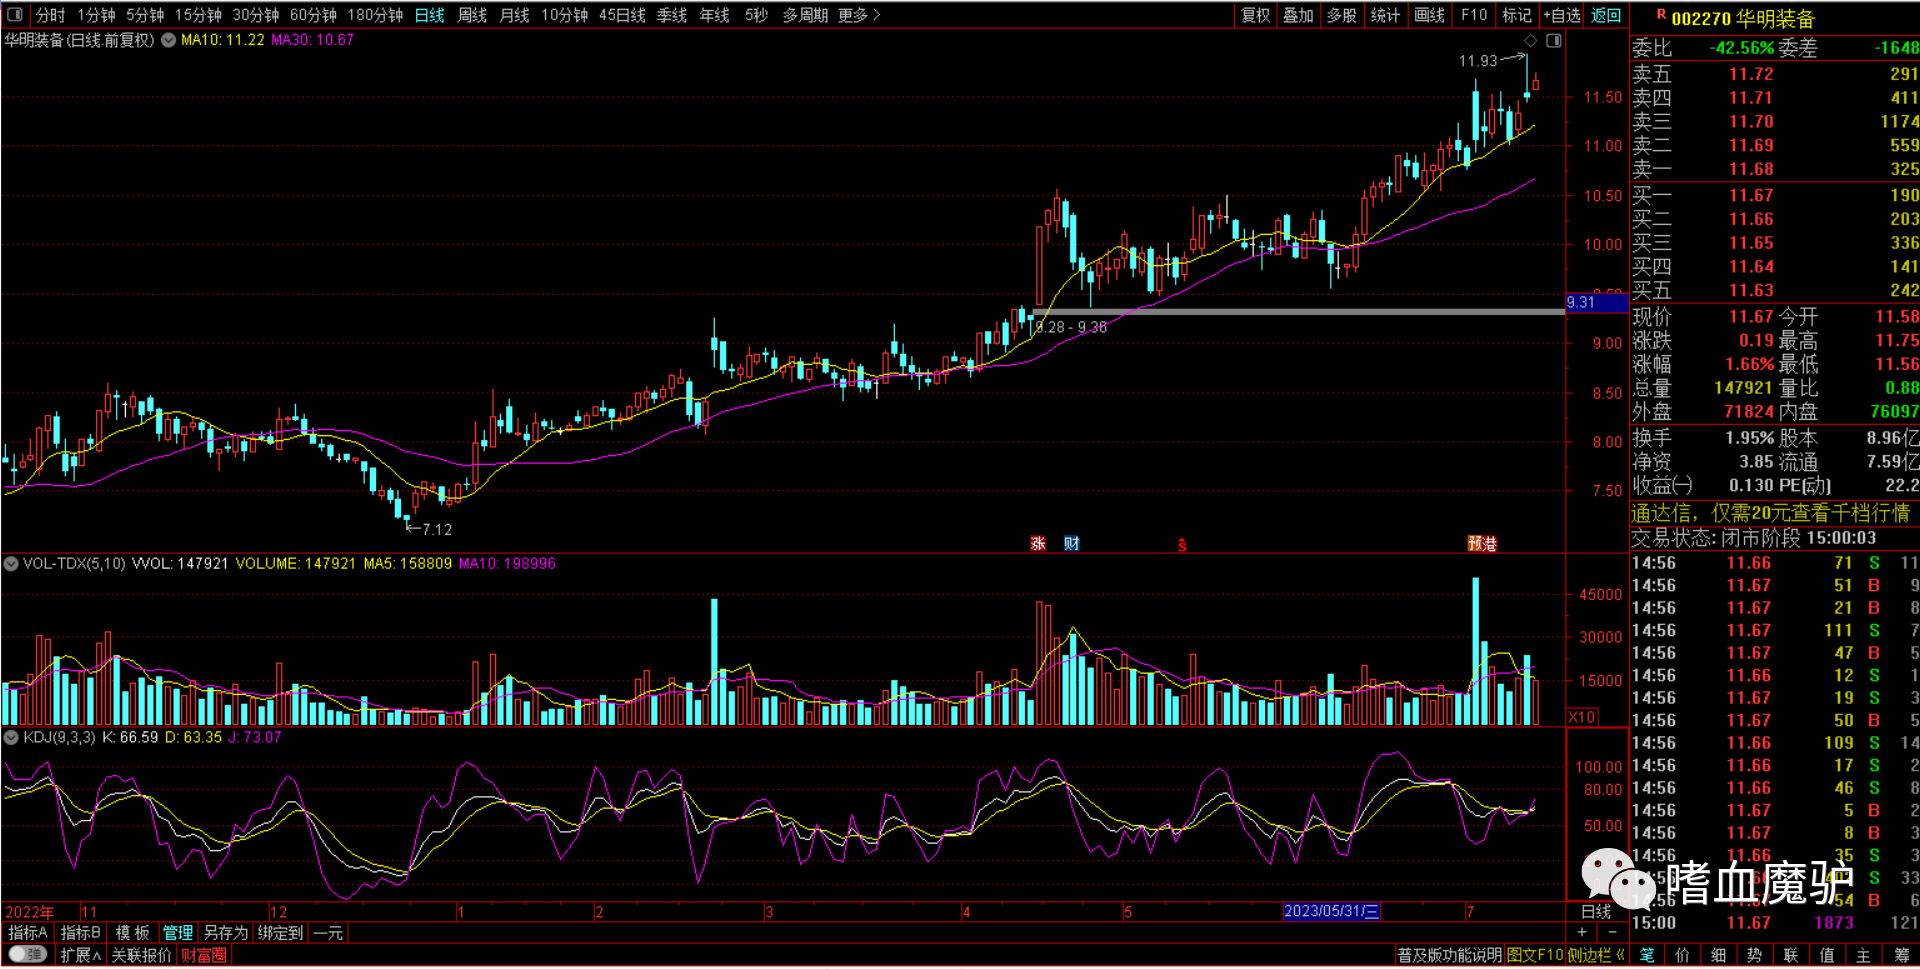
Task: Select the 季线 quarterly period
Action: (x=672, y=15)
